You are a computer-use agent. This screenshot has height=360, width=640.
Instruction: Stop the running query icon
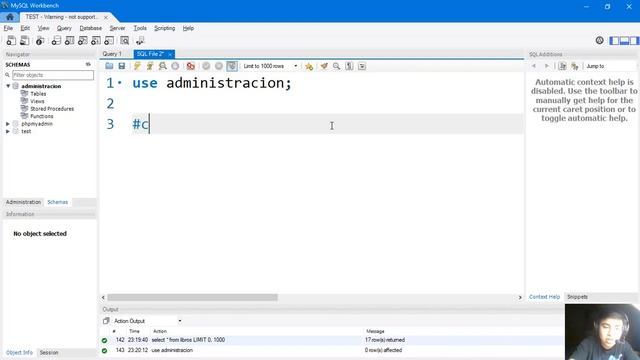tap(175, 66)
